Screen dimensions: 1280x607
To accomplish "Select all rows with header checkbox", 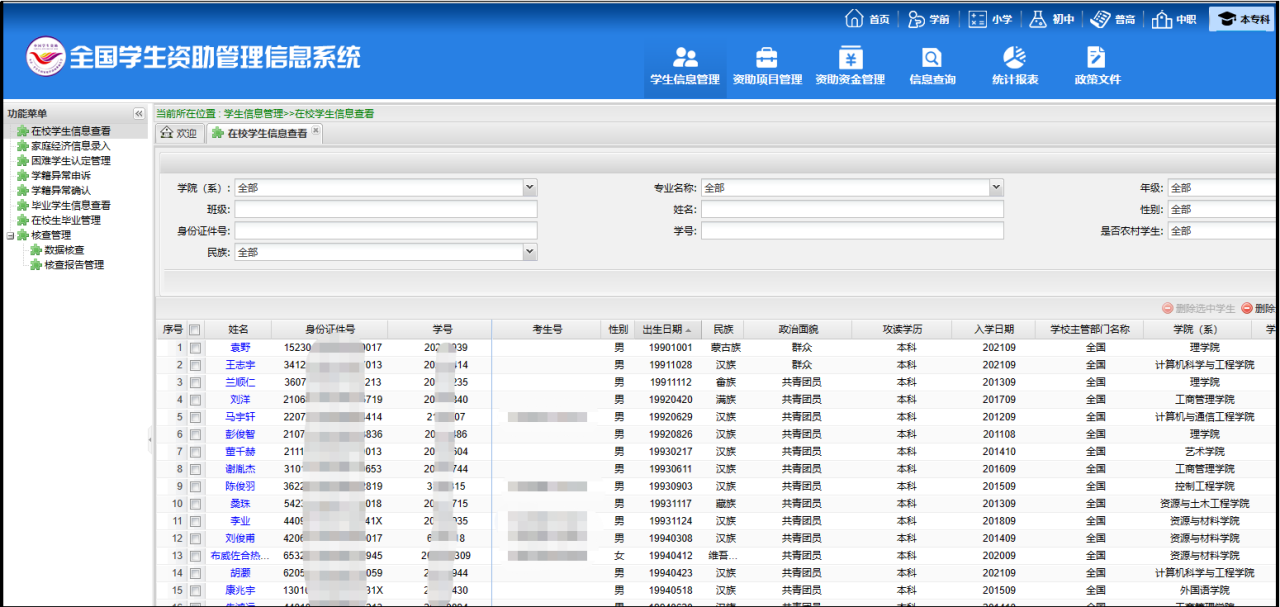I will tap(195, 329).
